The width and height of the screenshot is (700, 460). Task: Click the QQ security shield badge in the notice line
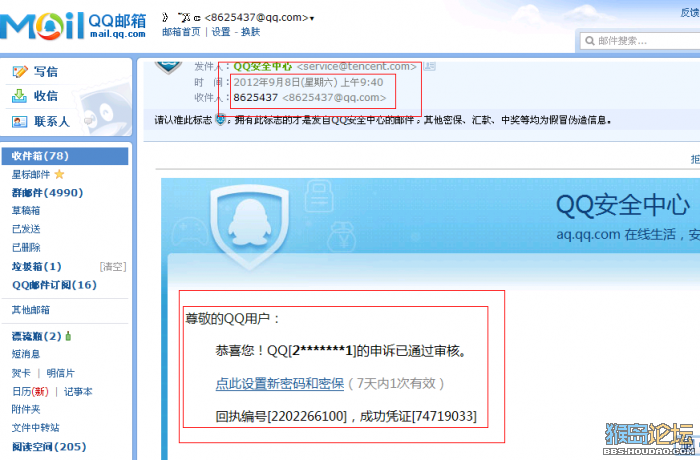221,120
